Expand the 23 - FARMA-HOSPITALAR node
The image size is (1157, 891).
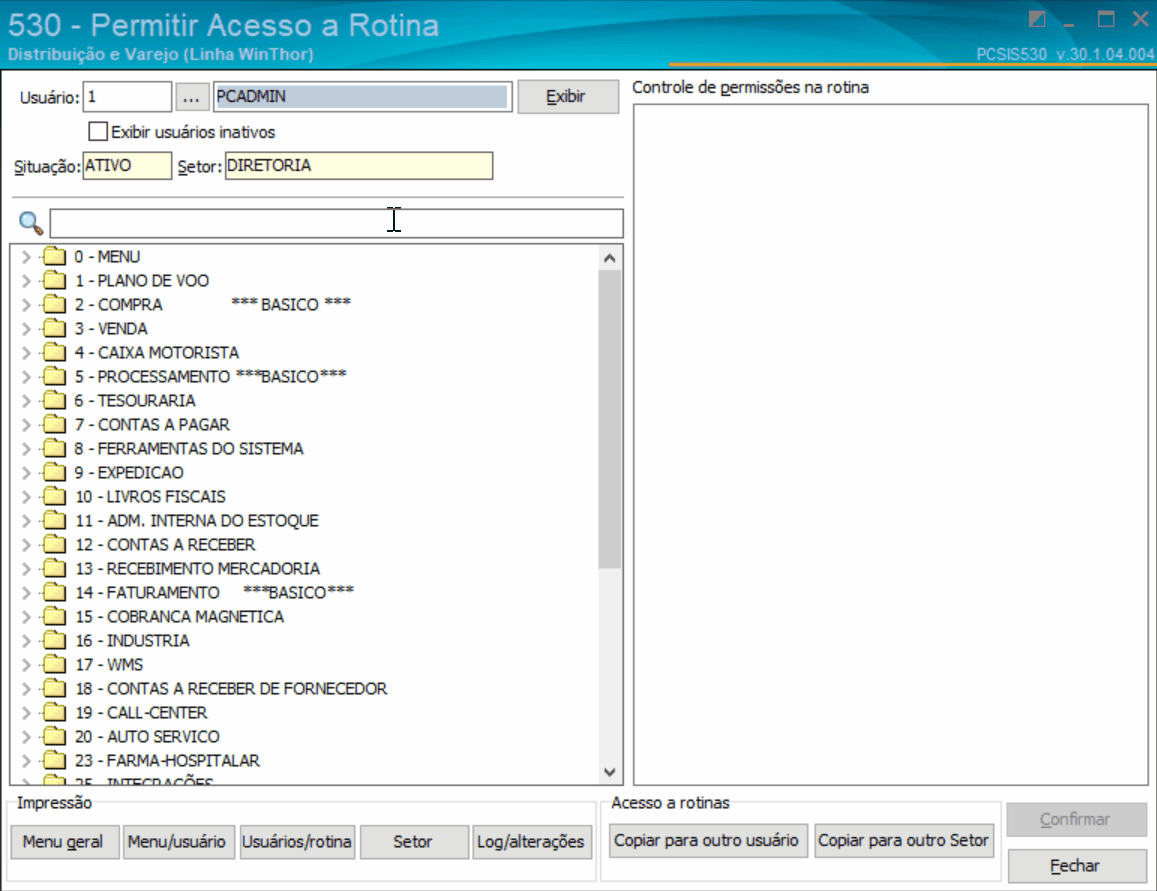(26, 760)
